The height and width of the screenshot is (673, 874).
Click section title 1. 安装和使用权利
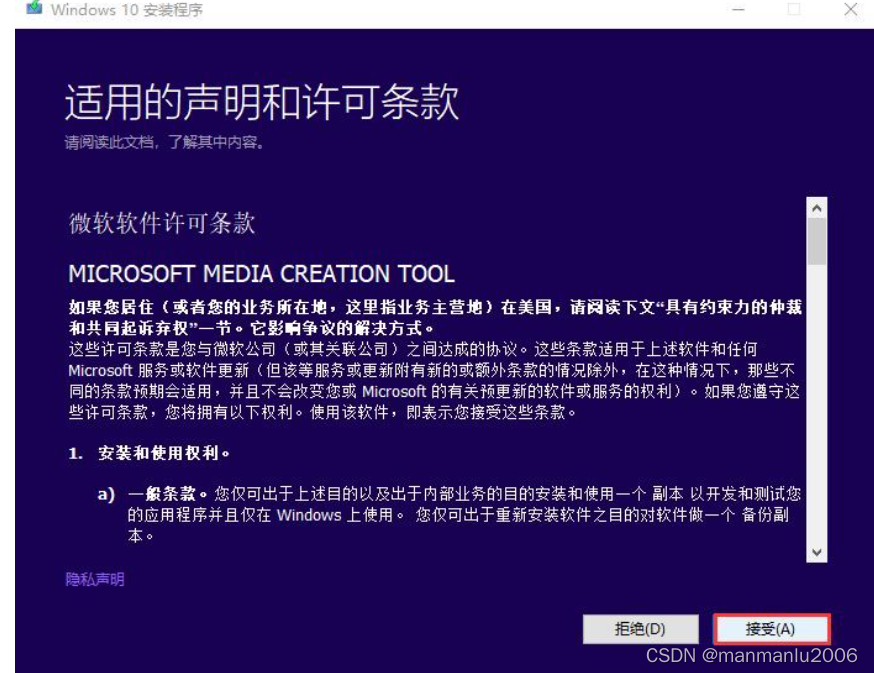pos(149,453)
